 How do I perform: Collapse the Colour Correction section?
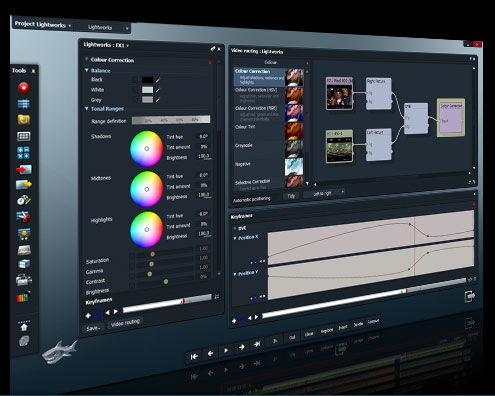pyautogui.click(x=86, y=59)
